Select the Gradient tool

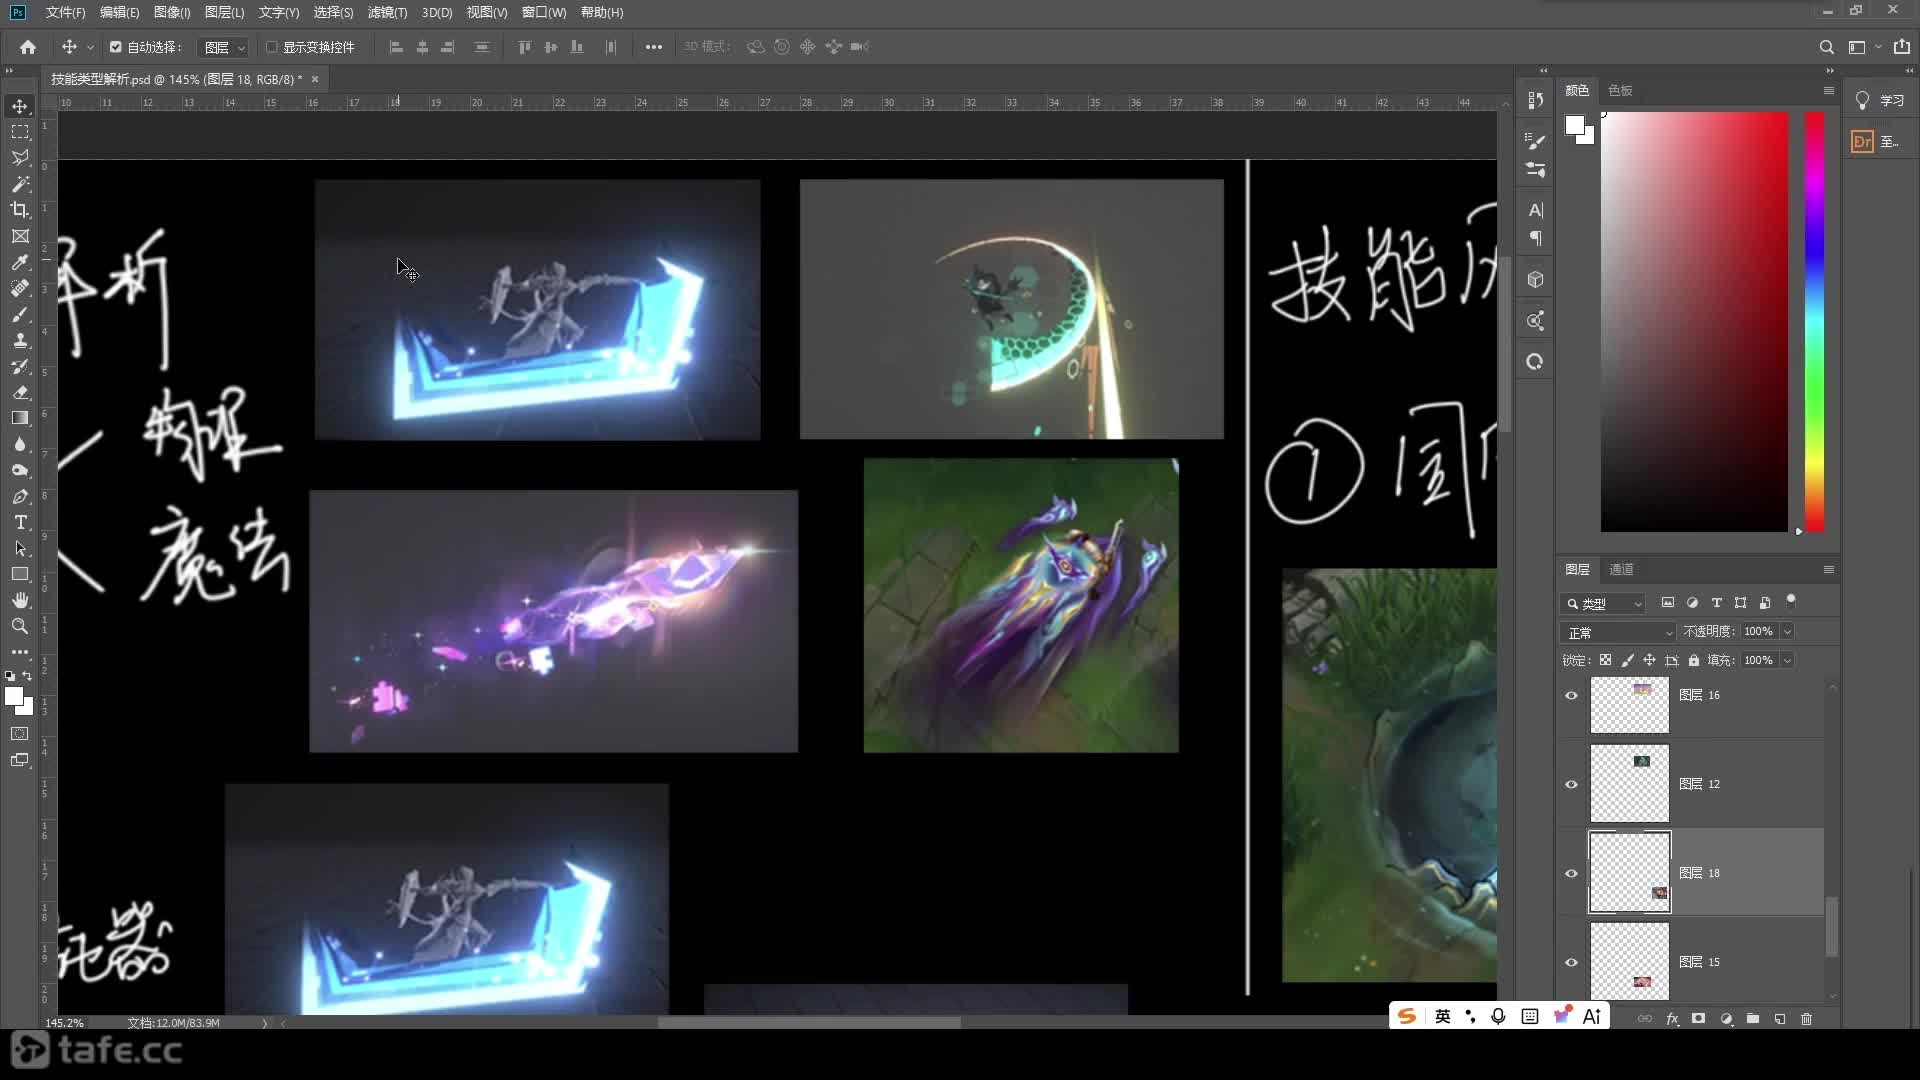[20, 418]
